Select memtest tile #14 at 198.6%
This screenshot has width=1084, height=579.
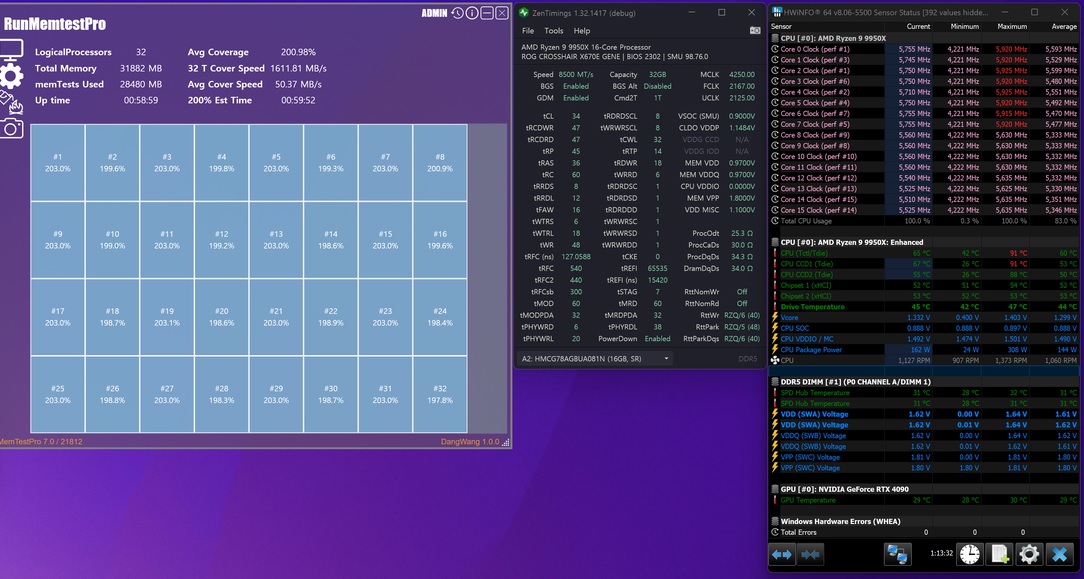[x=330, y=240]
